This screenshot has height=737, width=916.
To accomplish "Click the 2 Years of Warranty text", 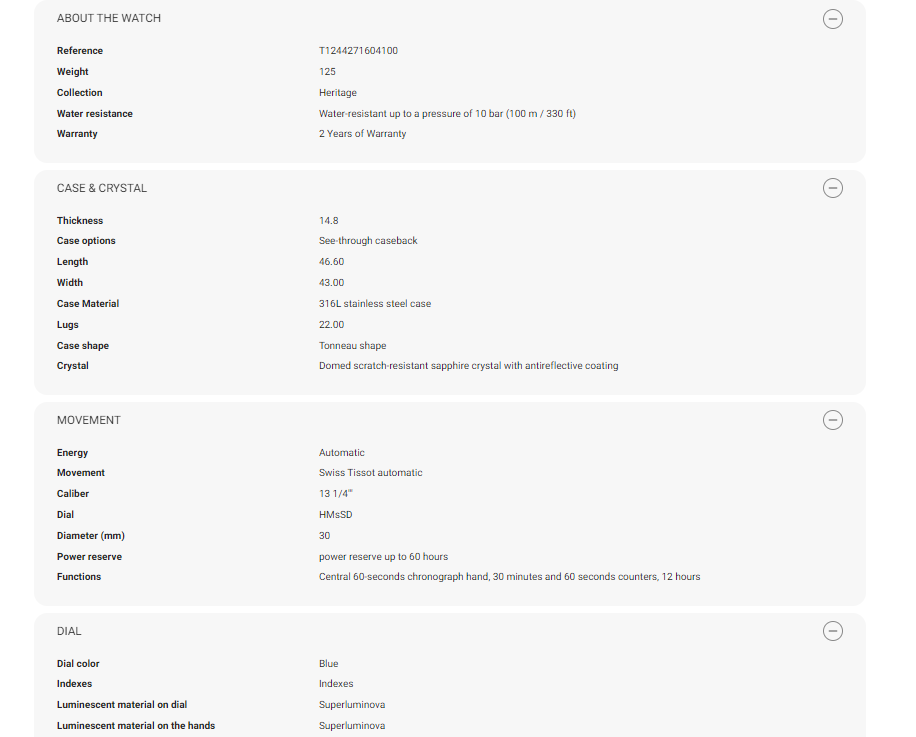I will click(362, 134).
